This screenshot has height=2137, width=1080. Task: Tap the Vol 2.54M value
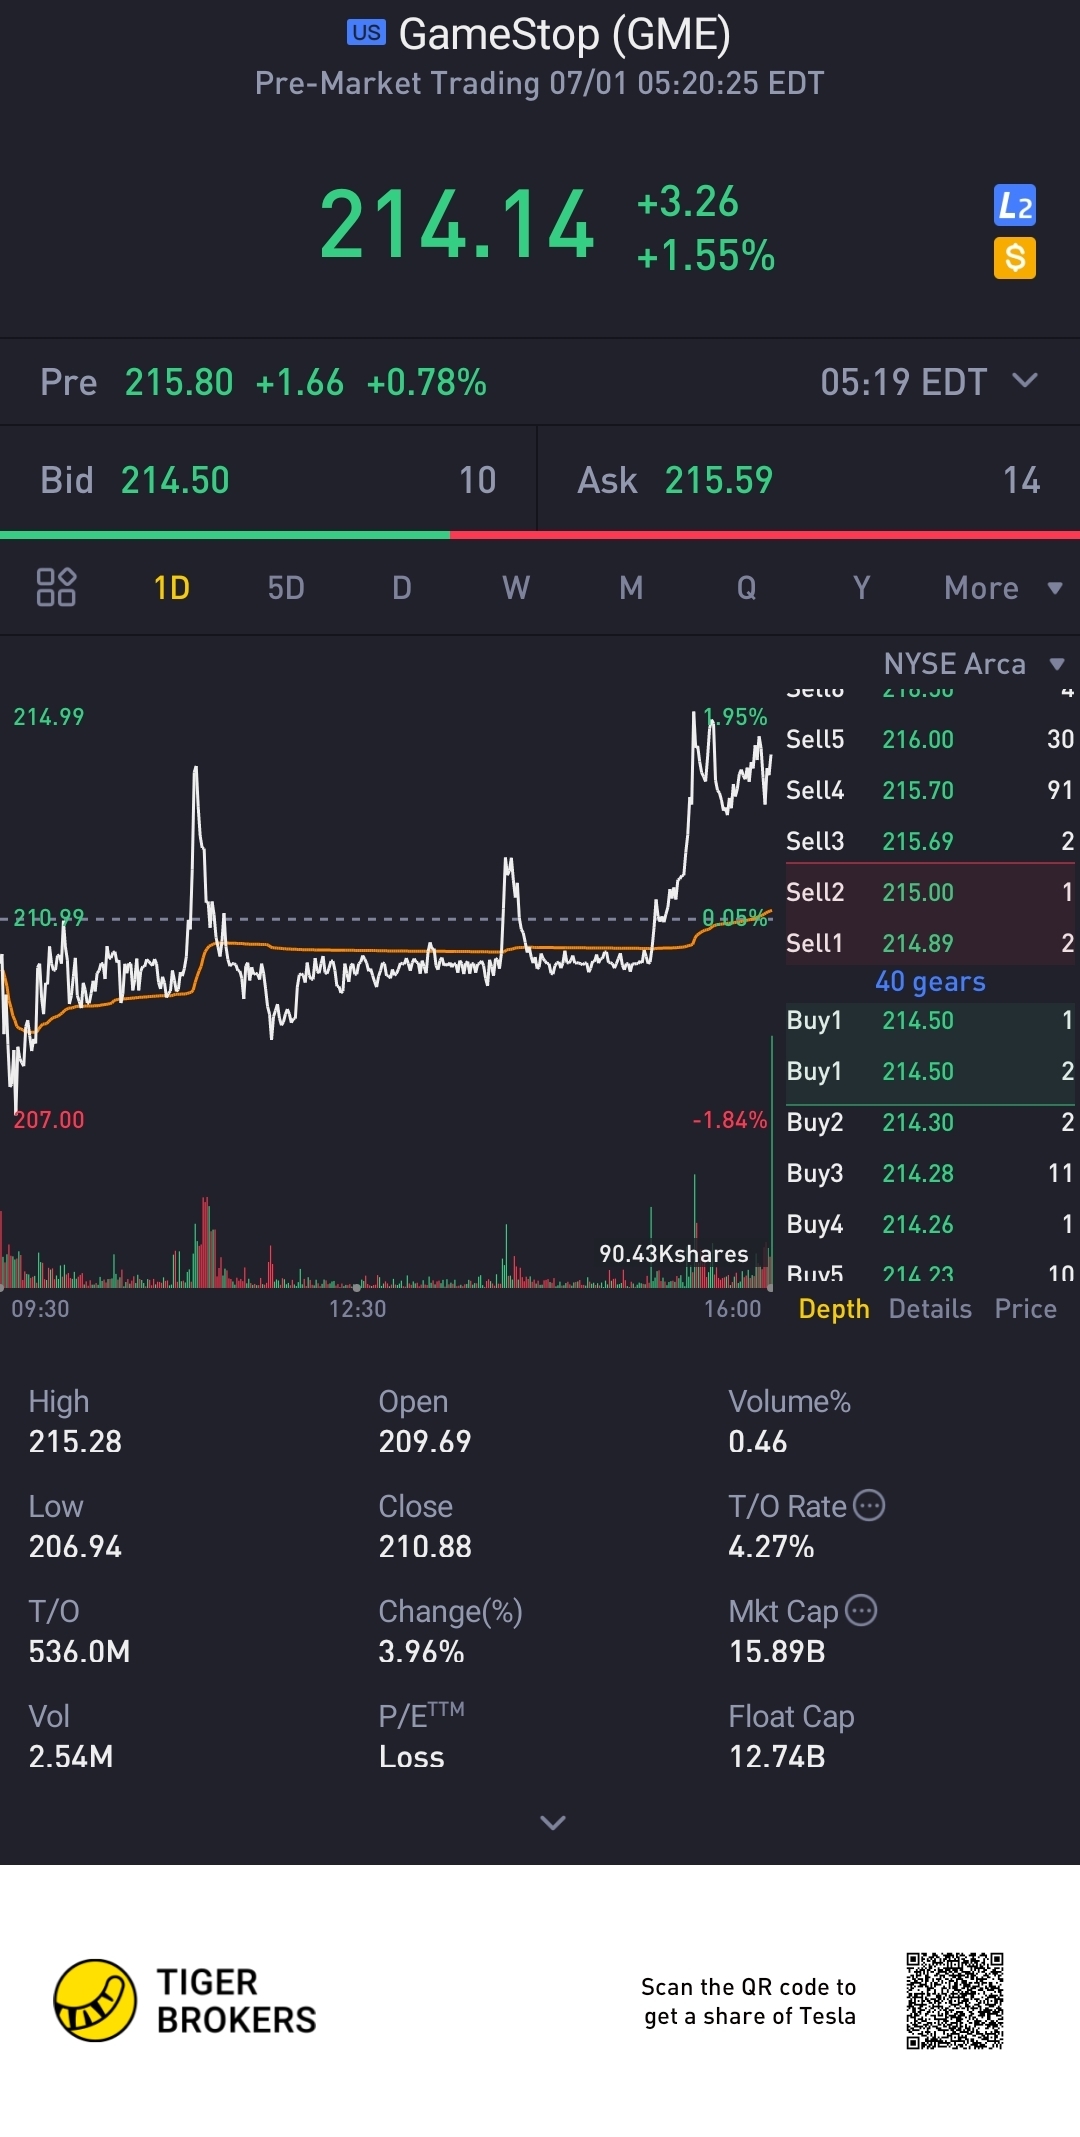click(x=70, y=1756)
